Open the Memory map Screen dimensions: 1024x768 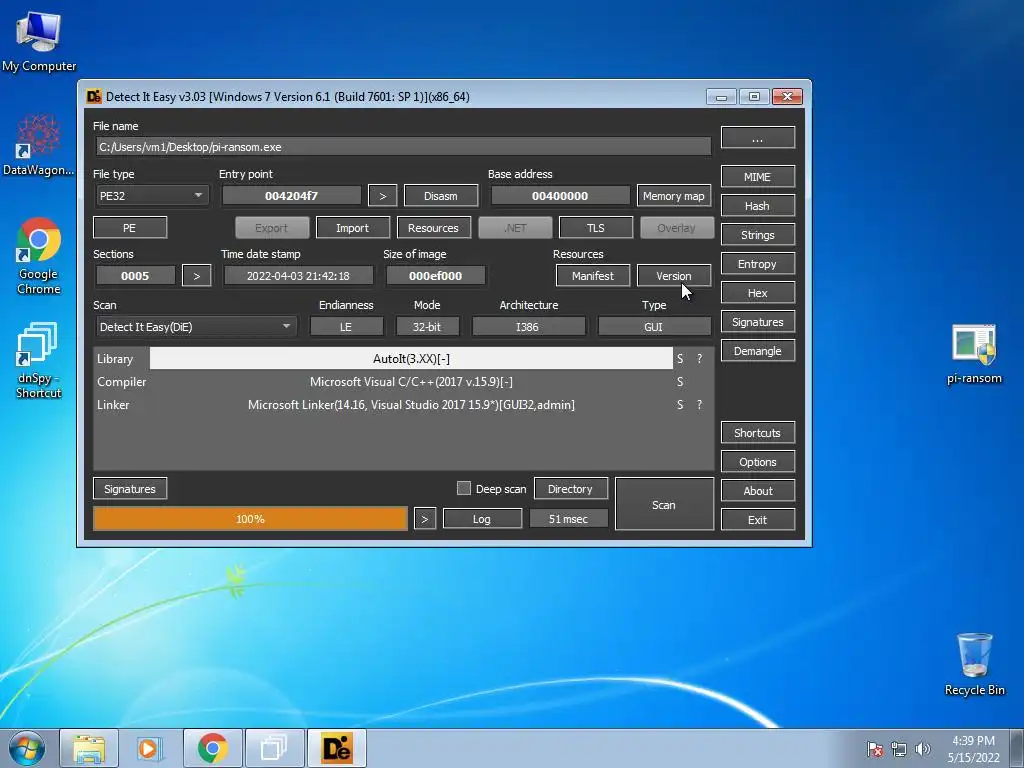click(674, 196)
